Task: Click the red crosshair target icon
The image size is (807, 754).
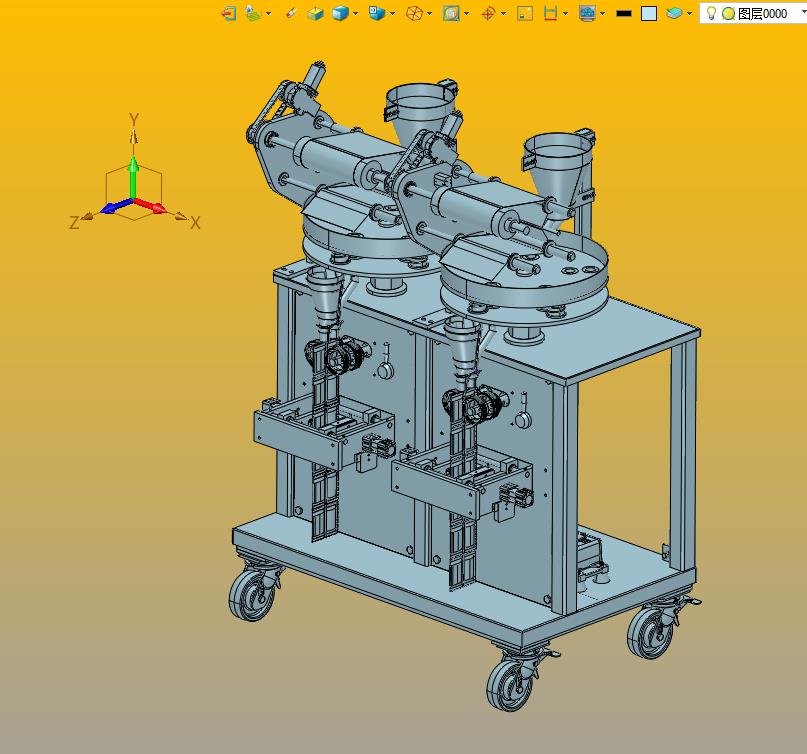Action: point(488,13)
